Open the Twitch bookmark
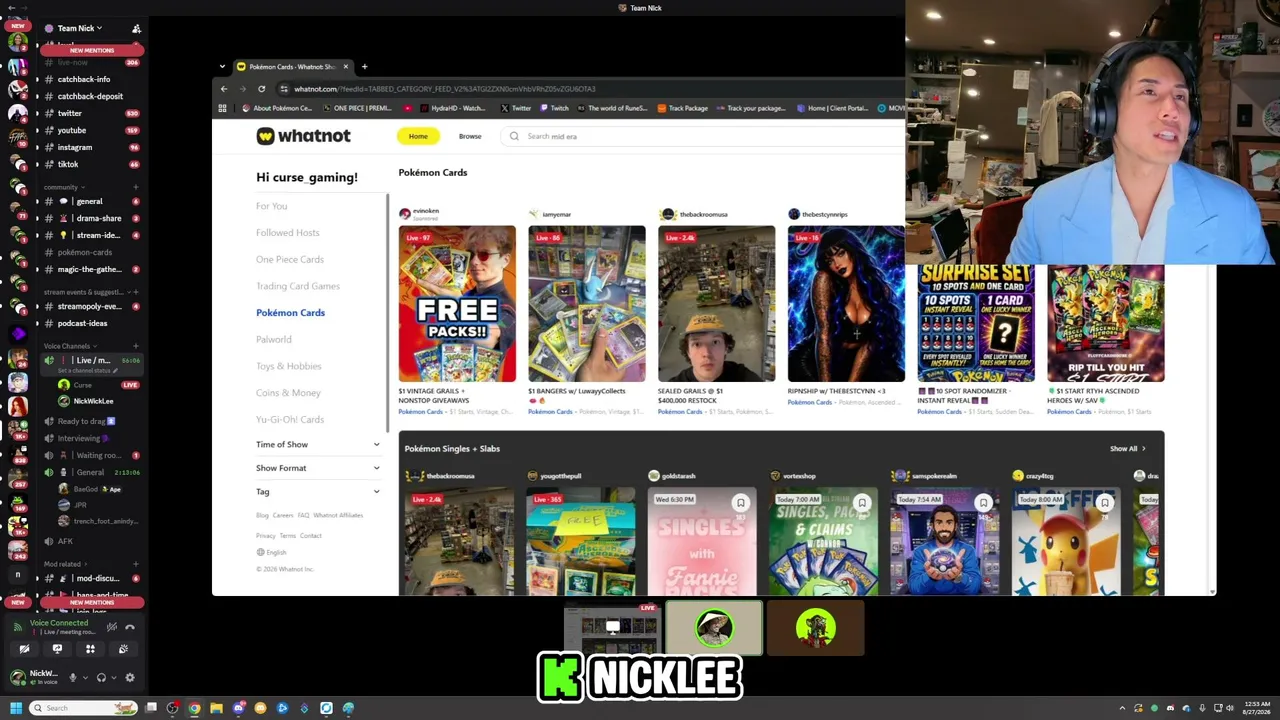 (x=554, y=108)
